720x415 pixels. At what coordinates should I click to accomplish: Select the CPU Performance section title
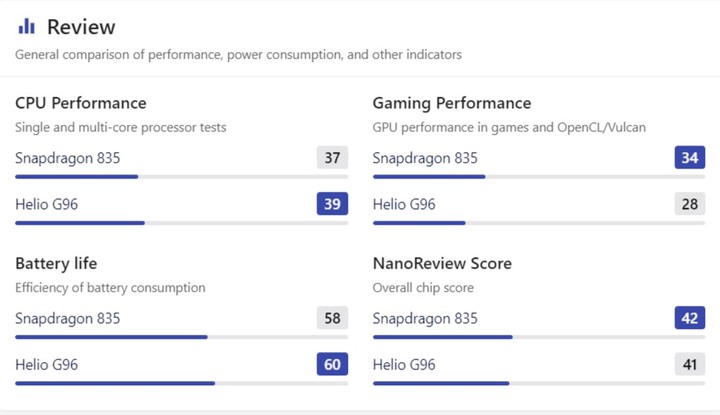point(81,103)
